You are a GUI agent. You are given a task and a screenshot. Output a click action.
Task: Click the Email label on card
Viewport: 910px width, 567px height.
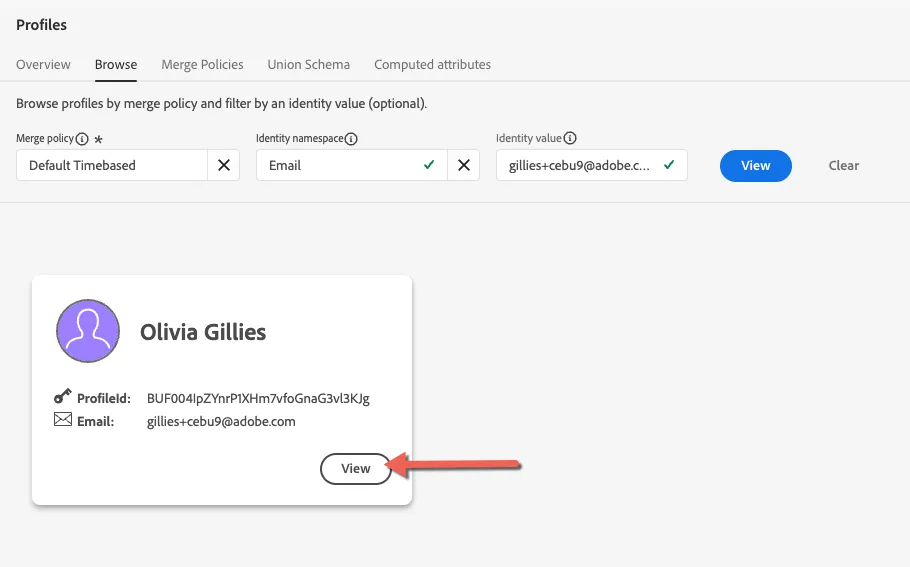(96, 421)
